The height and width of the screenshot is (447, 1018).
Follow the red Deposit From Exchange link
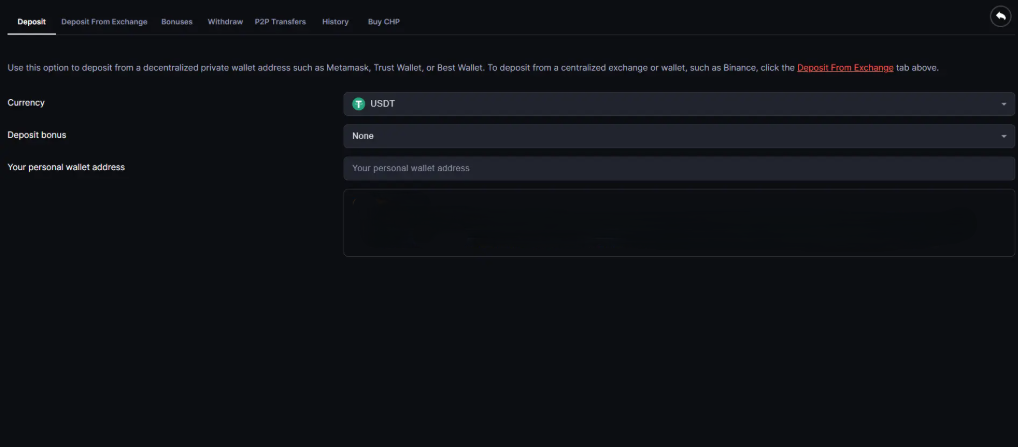pos(844,68)
